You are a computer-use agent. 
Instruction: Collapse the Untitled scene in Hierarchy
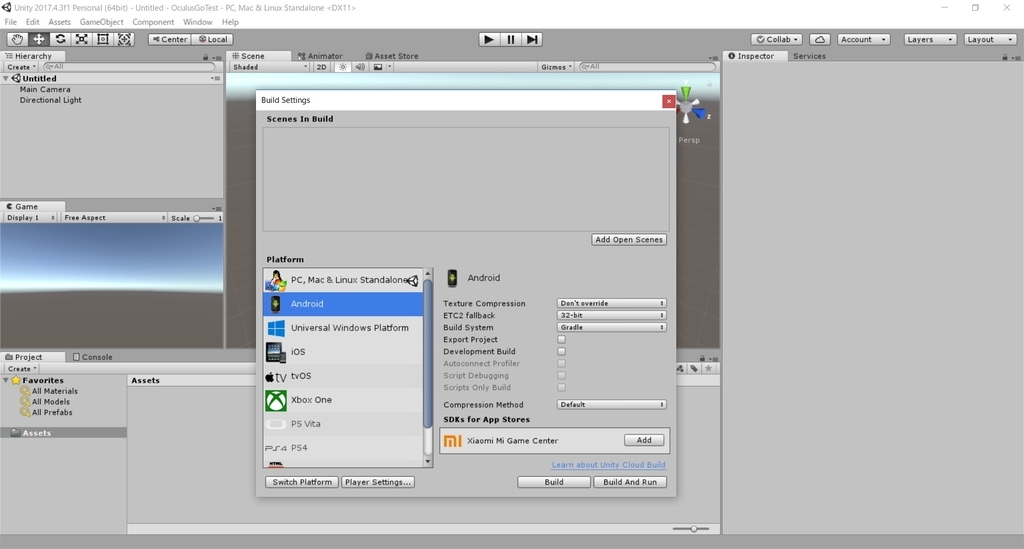6,78
